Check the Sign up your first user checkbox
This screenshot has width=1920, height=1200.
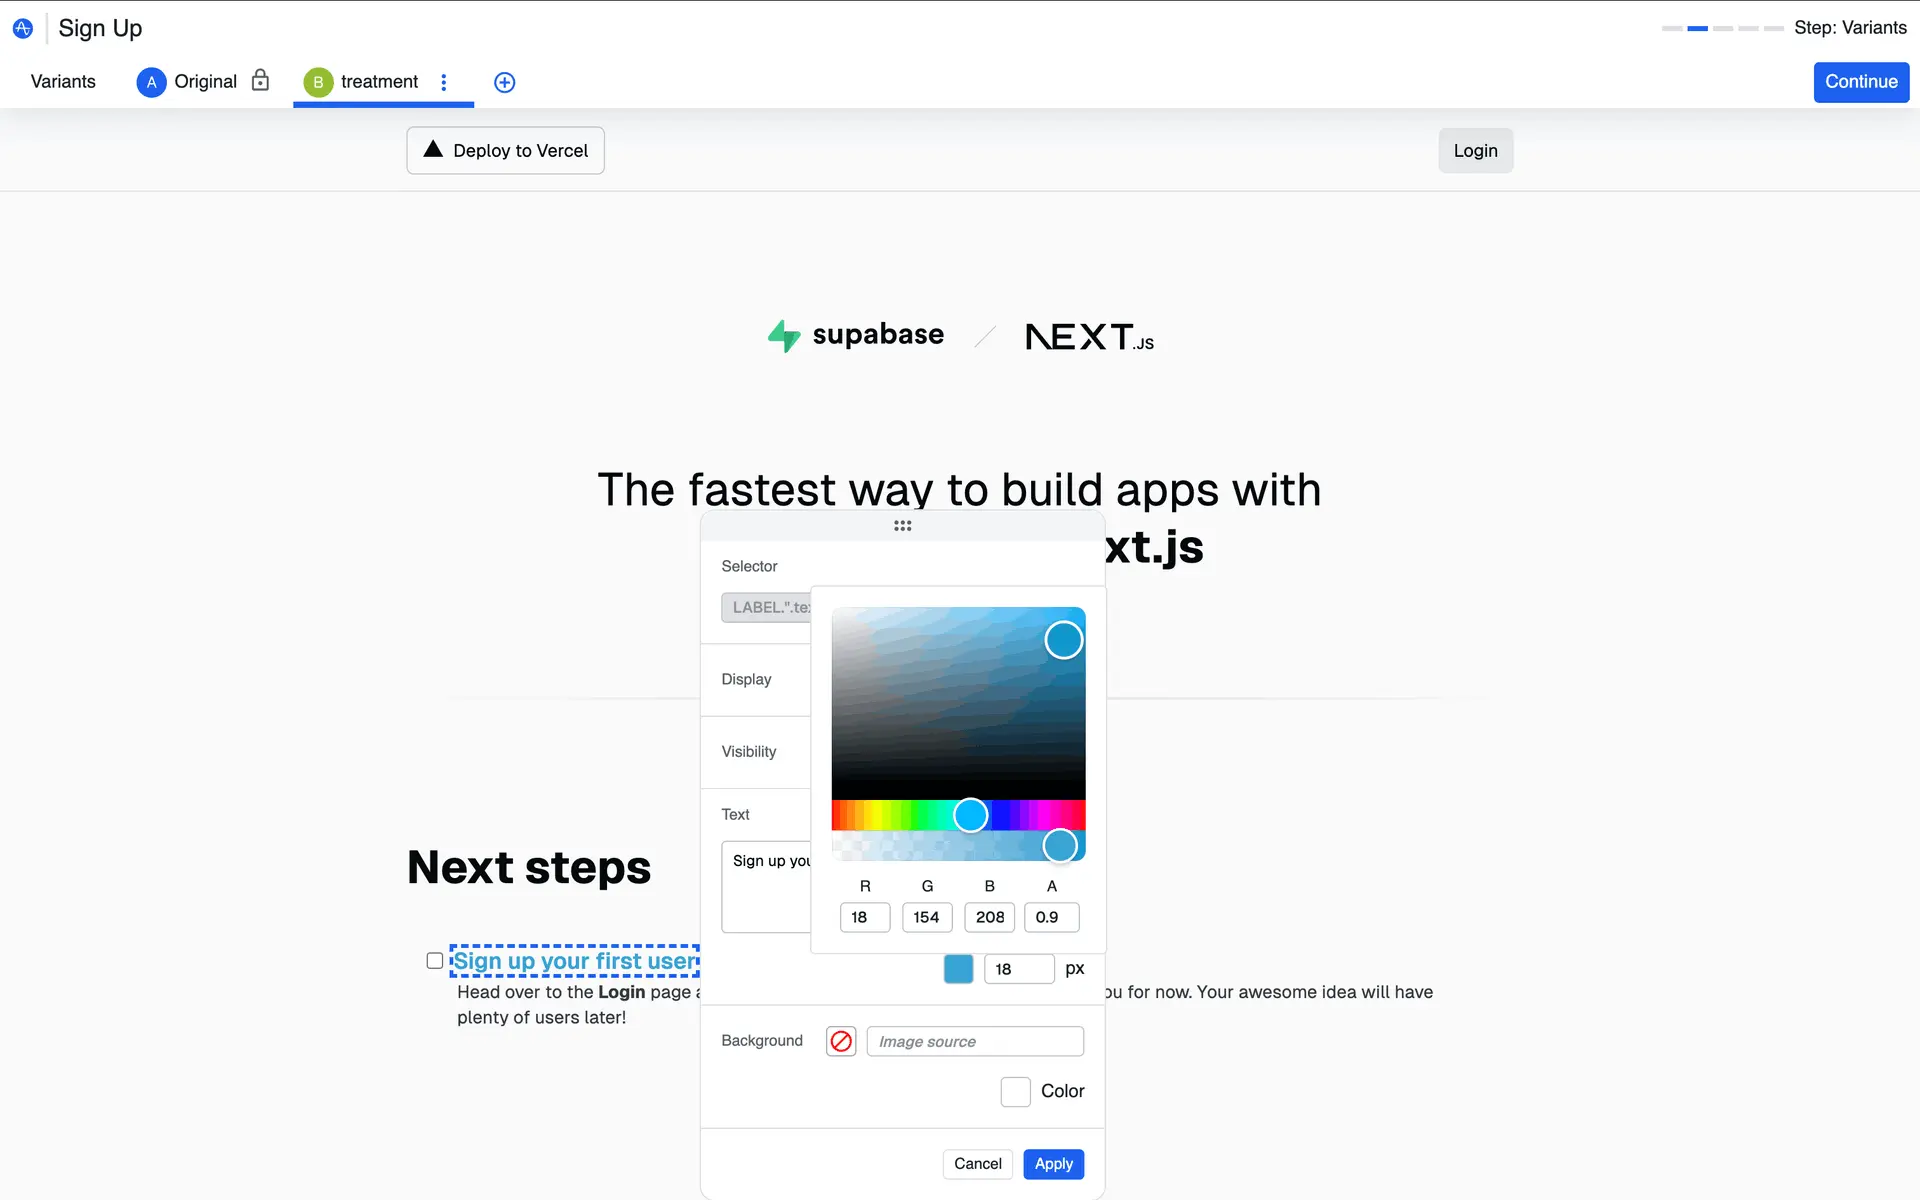point(435,961)
